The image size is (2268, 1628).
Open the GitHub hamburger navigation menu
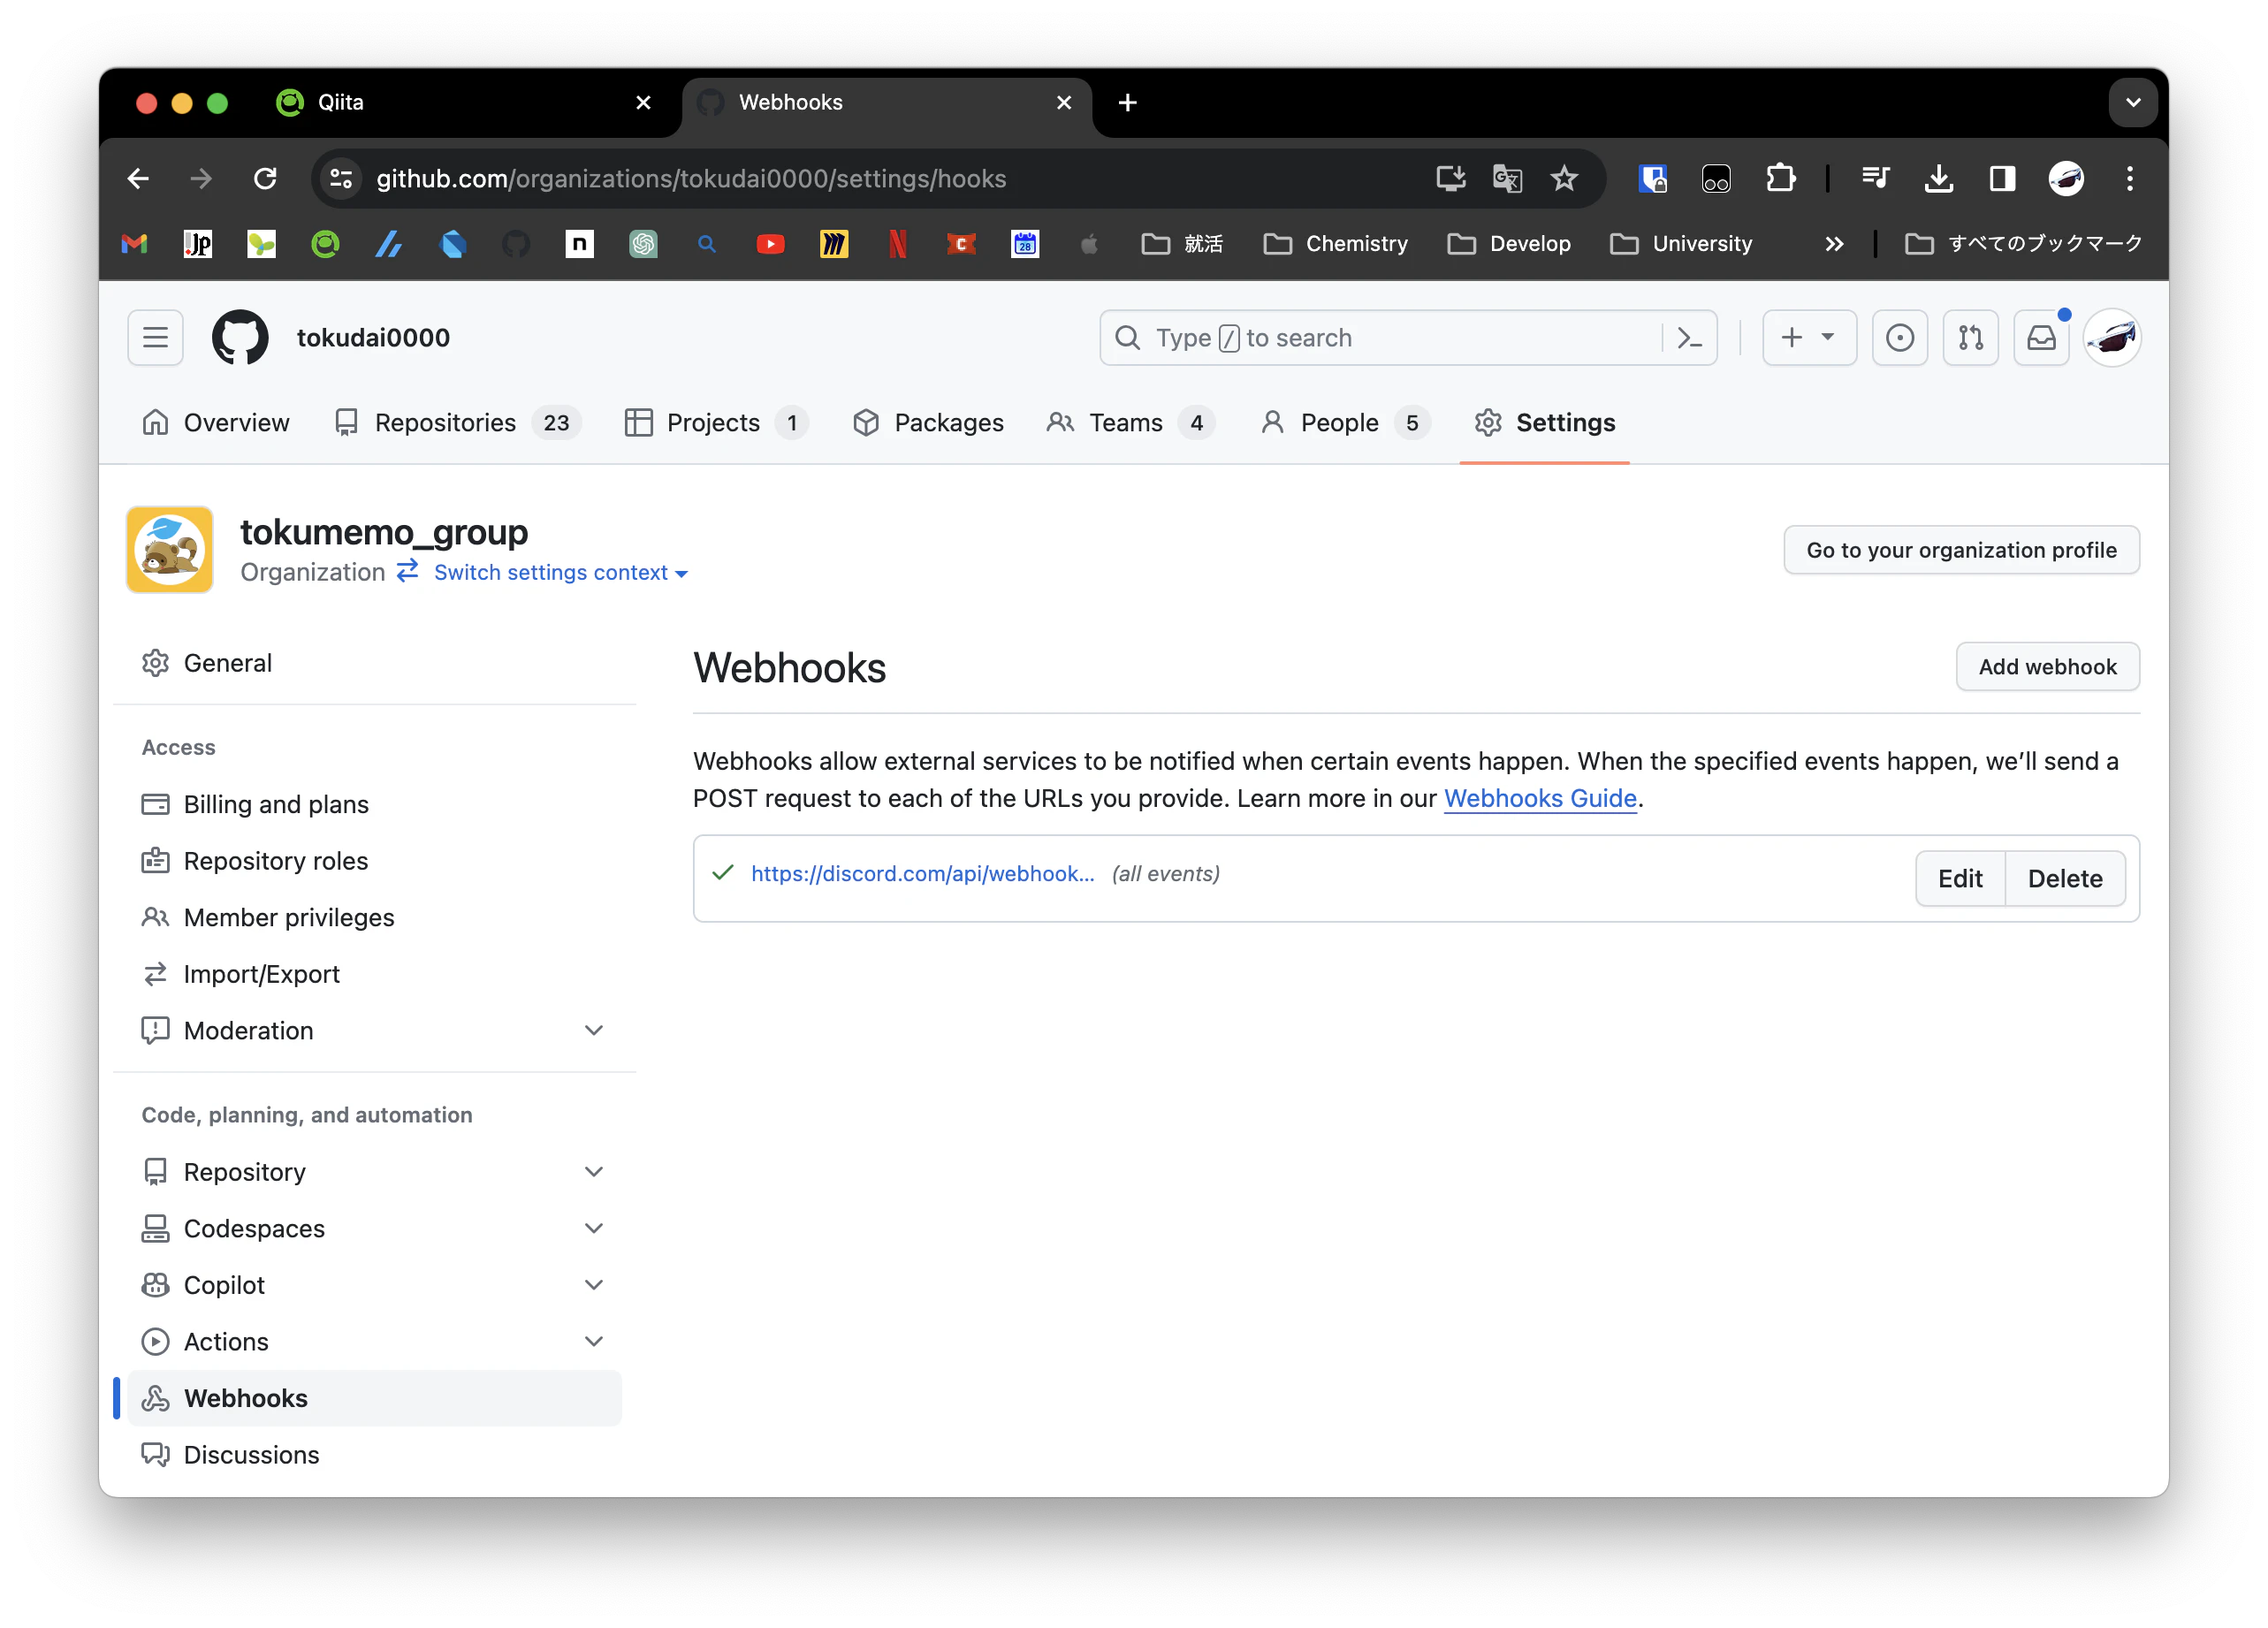coord(155,338)
